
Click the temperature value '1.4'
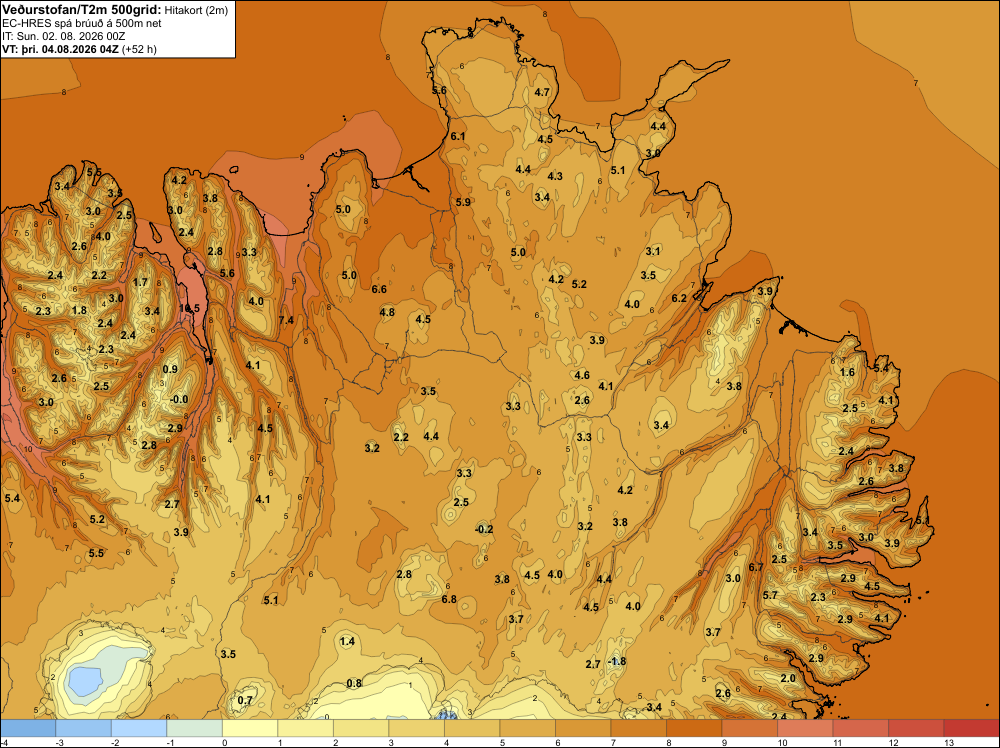[347, 642]
